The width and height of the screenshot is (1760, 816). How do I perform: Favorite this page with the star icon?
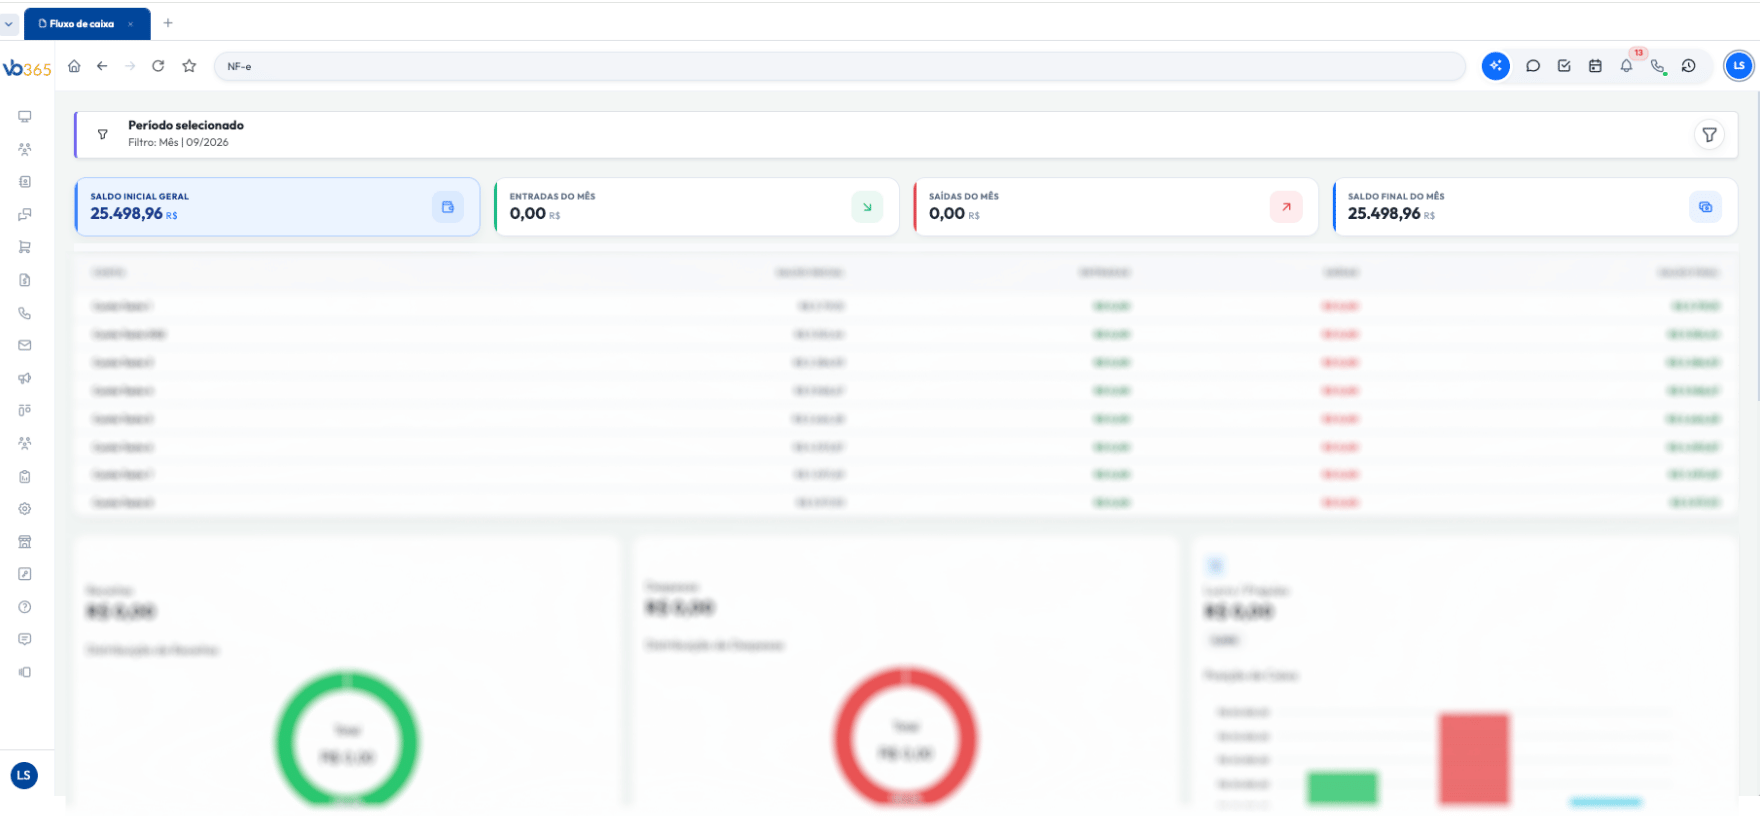tap(189, 66)
